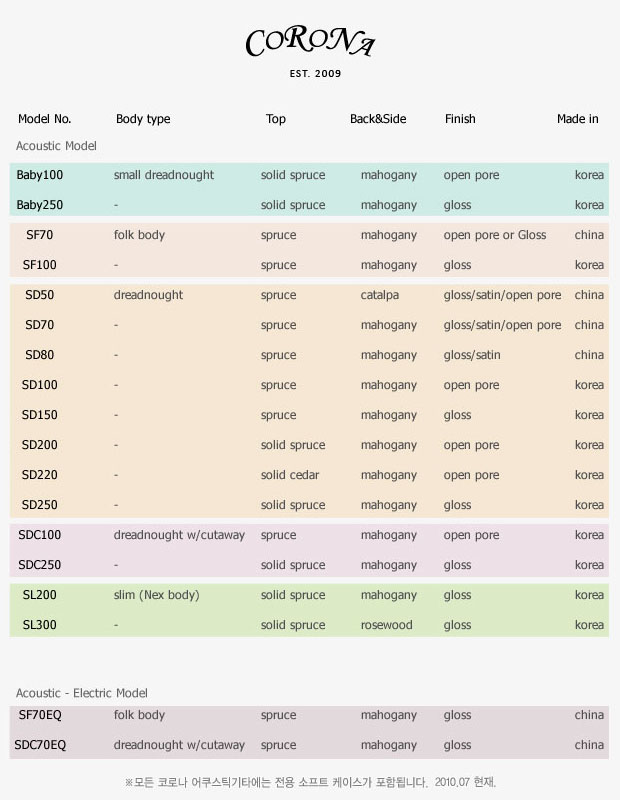Select the SF70 model name
The image size is (620, 800).
pos(39,235)
